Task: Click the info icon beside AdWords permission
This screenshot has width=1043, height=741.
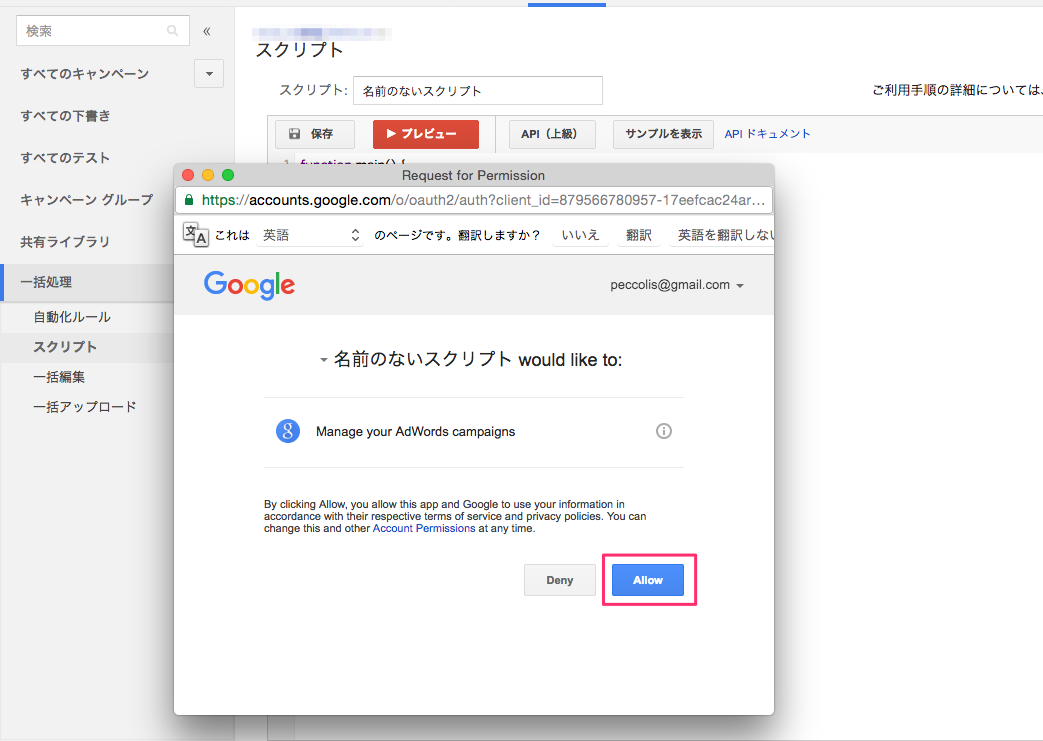Action: click(x=664, y=431)
